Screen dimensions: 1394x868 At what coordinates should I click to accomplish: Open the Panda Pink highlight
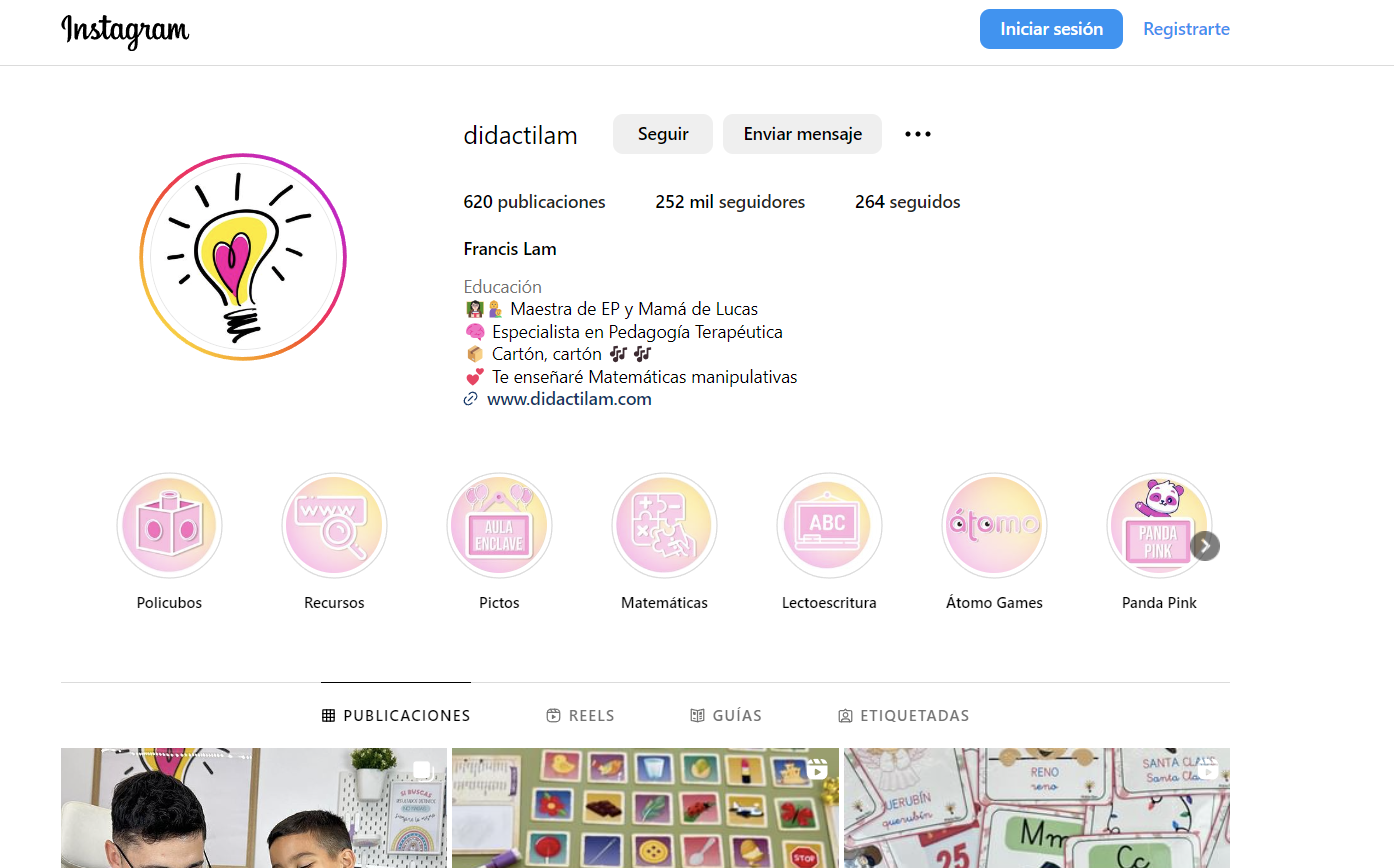[1159, 526]
